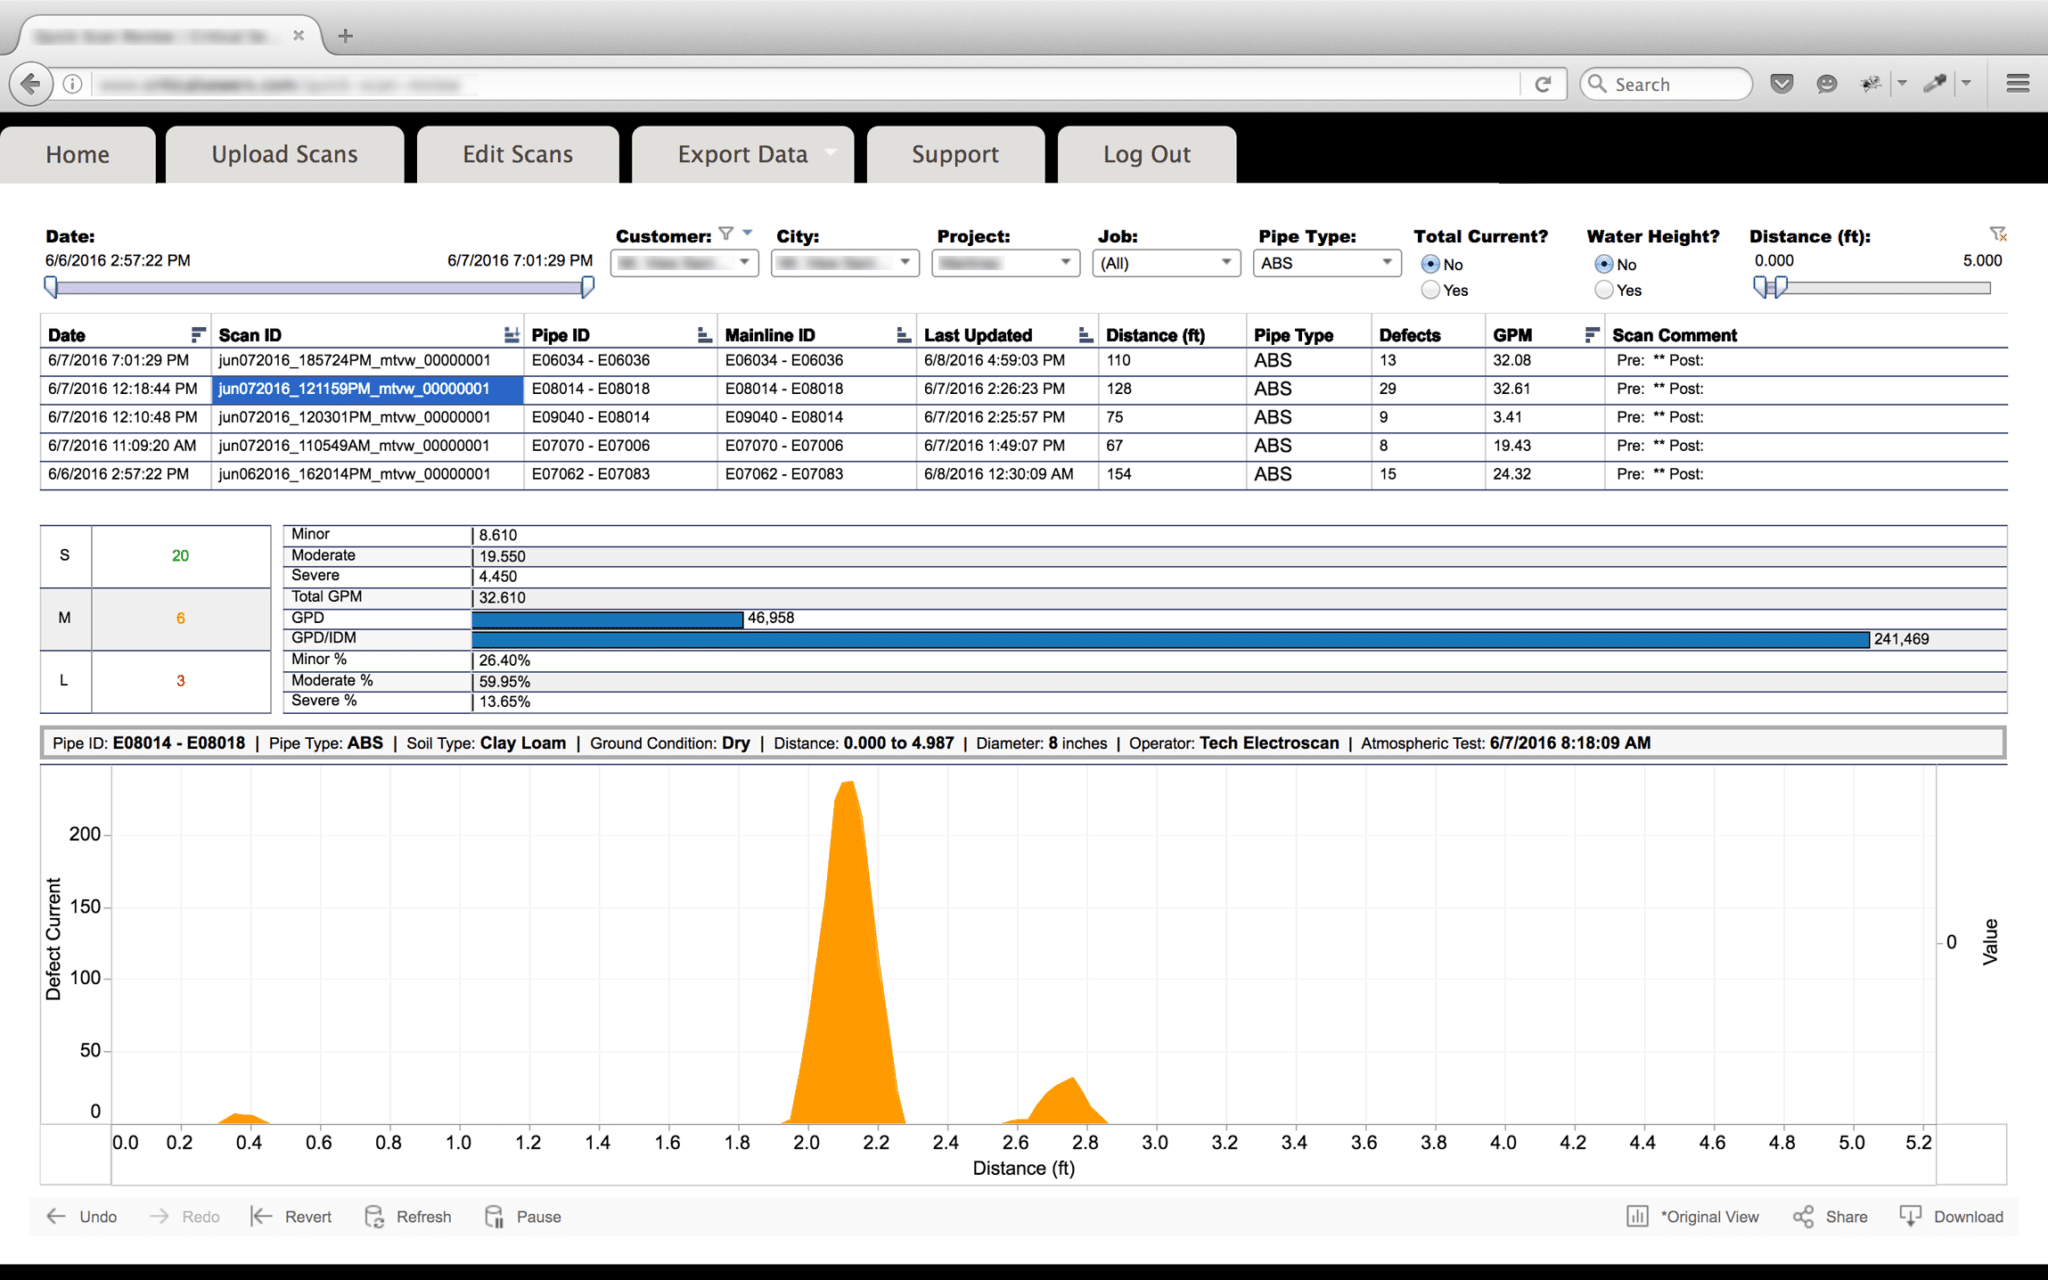Expand the eyedropper extension dropdown arrow
Image resolution: width=2048 pixels, height=1280 pixels.
tap(1966, 84)
